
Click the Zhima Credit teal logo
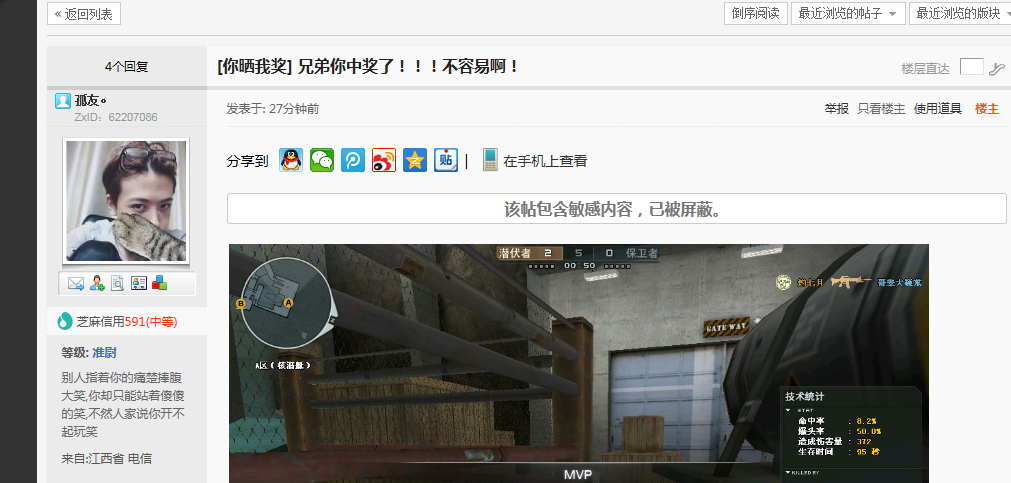pos(64,321)
